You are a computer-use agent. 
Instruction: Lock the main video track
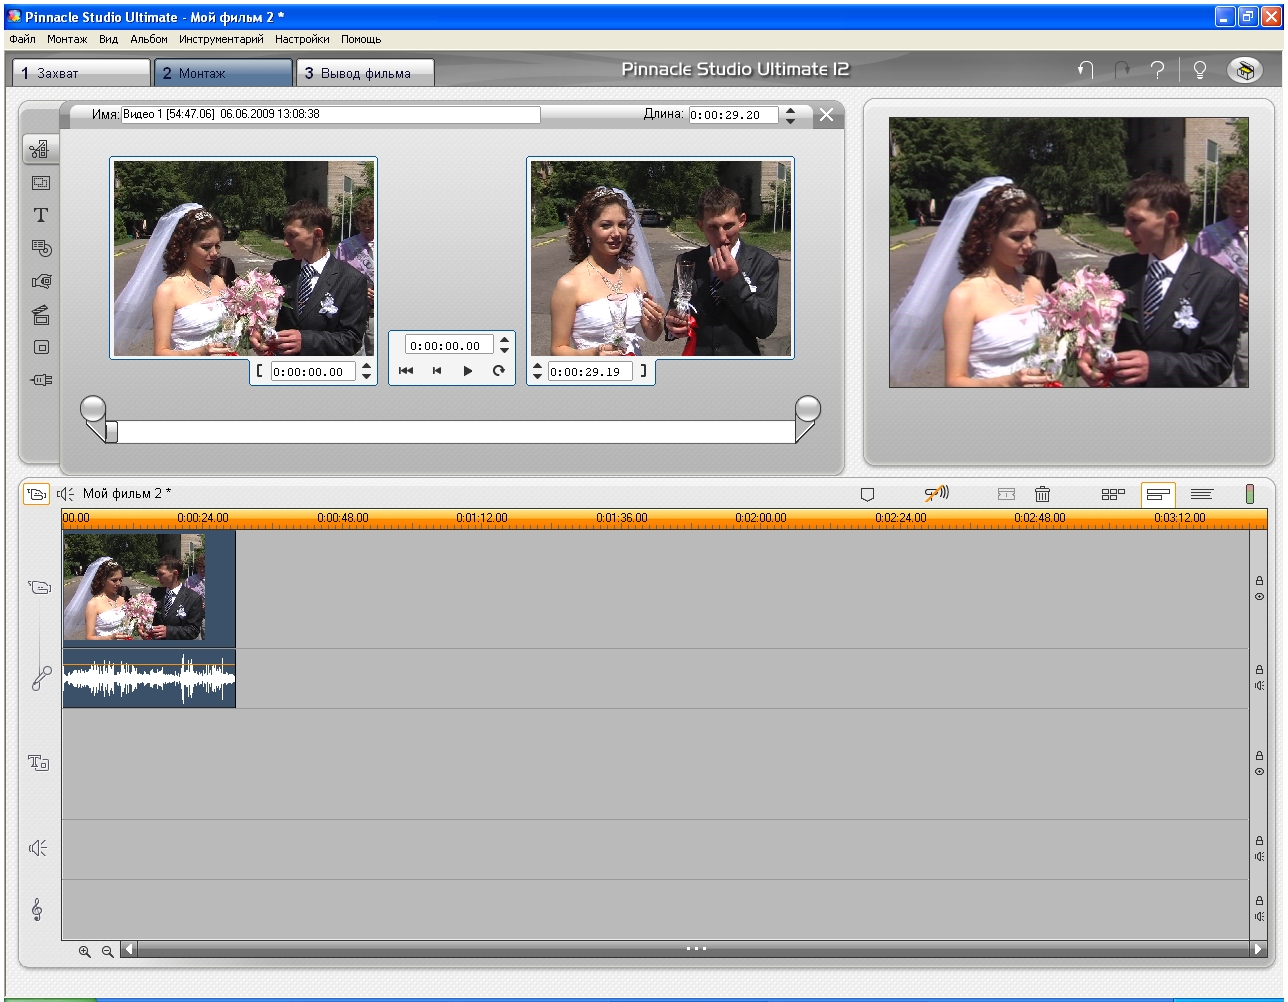pos(1259,581)
